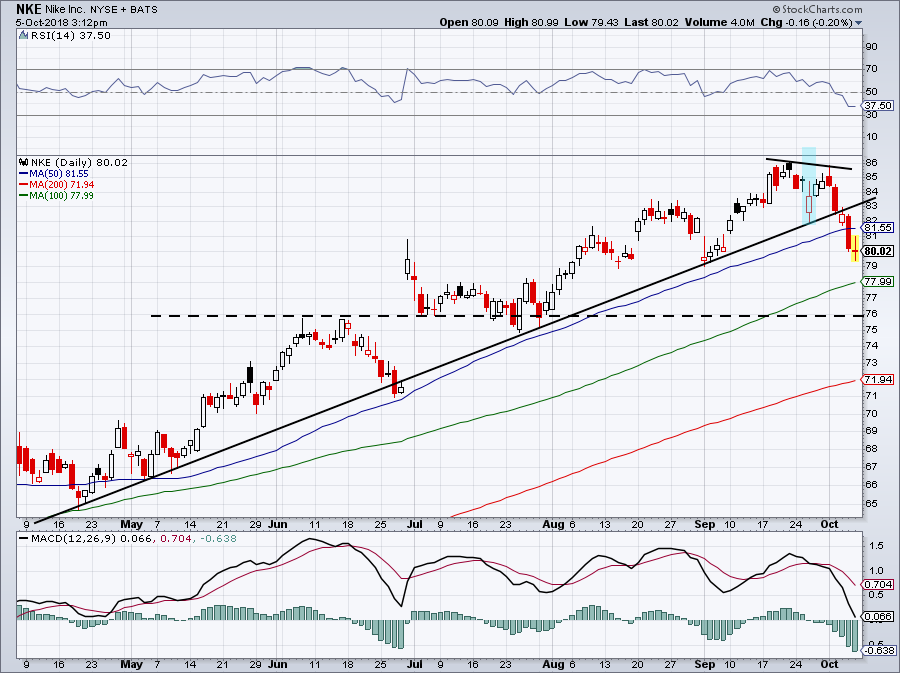This screenshot has width=900, height=673.
Task: Click the NYSE + BATS exchange label
Action: coord(124,10)
